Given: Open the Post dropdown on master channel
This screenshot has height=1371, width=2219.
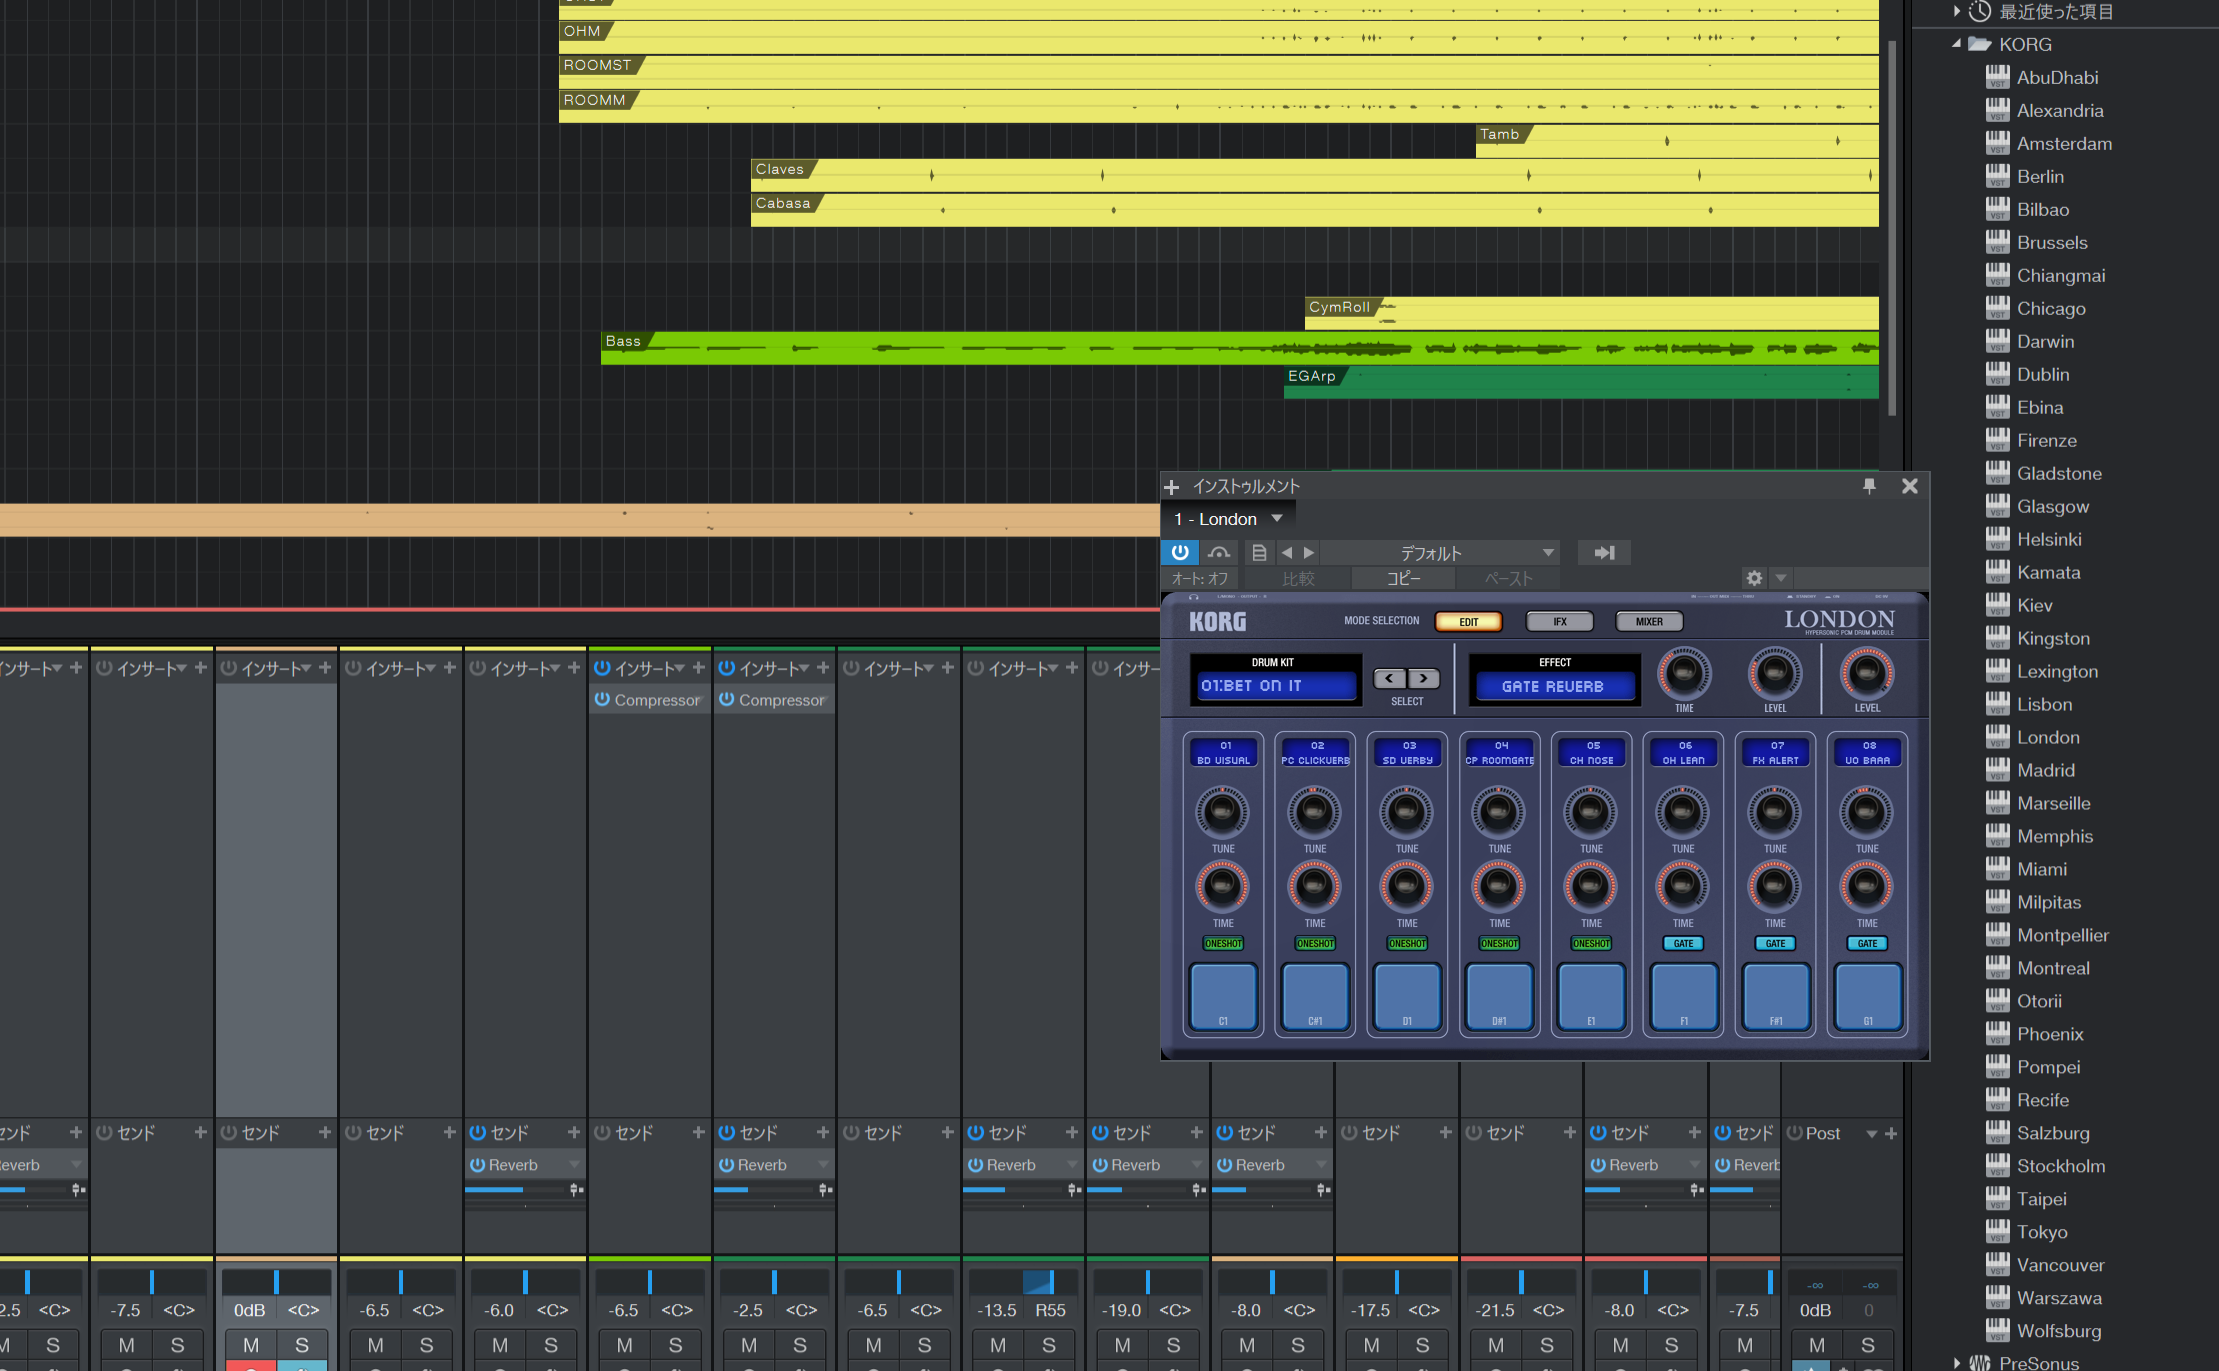Looking at the screenshot, I should [x=1871, y=1133].
